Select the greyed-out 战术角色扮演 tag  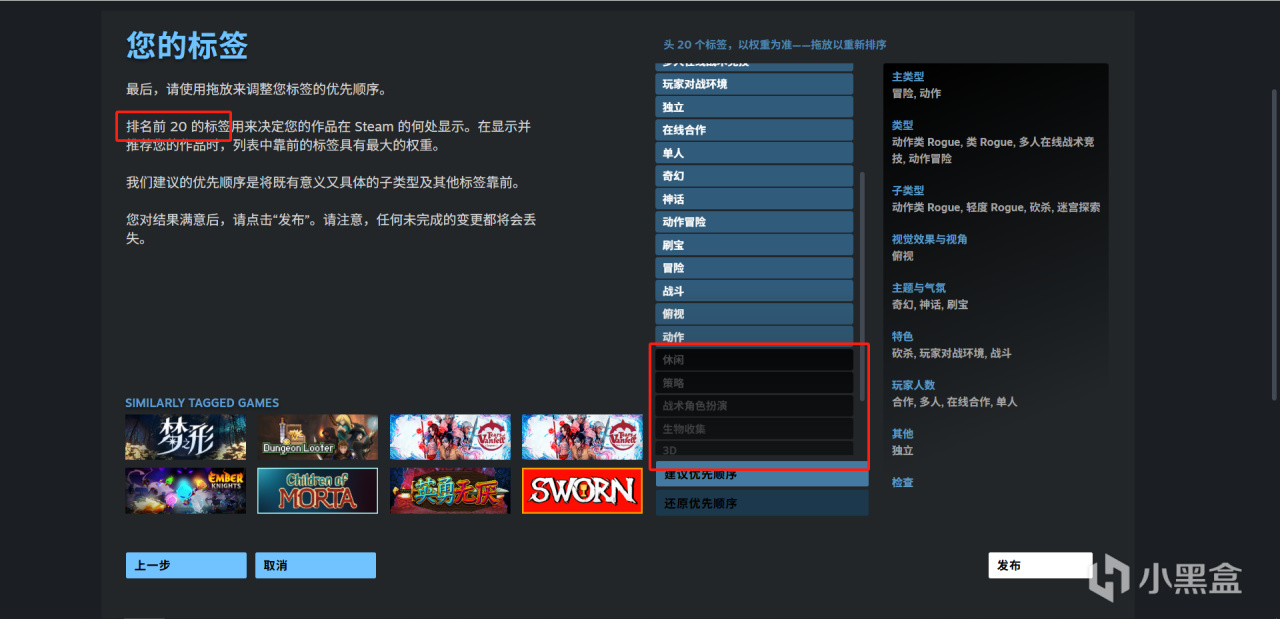pyautogui.click(x=754, y=406)
